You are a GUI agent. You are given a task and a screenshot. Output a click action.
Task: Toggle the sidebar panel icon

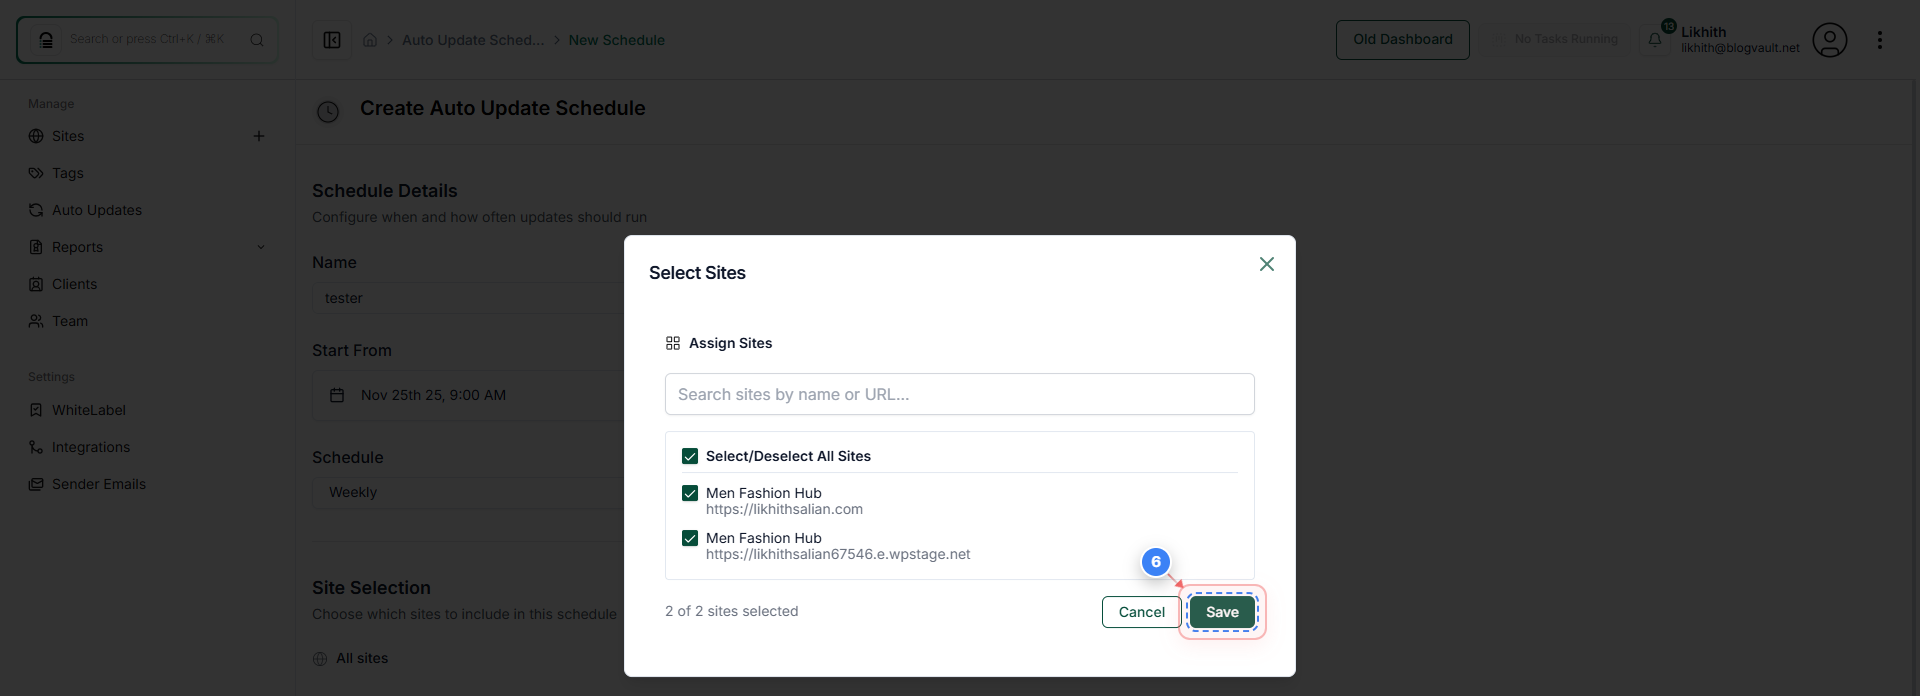[332, 40]
